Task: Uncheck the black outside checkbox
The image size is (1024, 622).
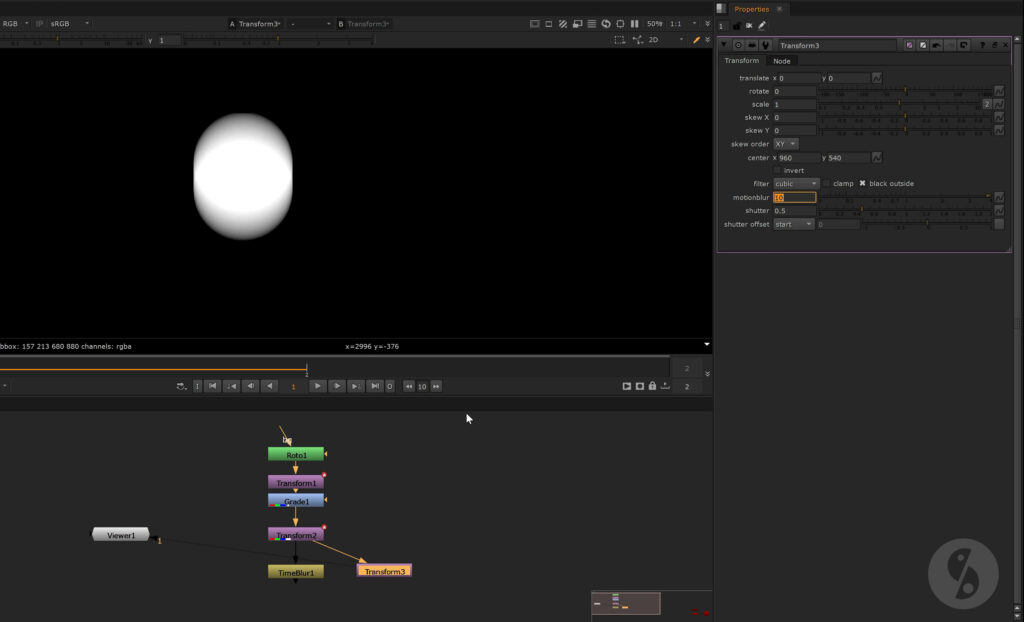Action: click(x=862, y=184)
